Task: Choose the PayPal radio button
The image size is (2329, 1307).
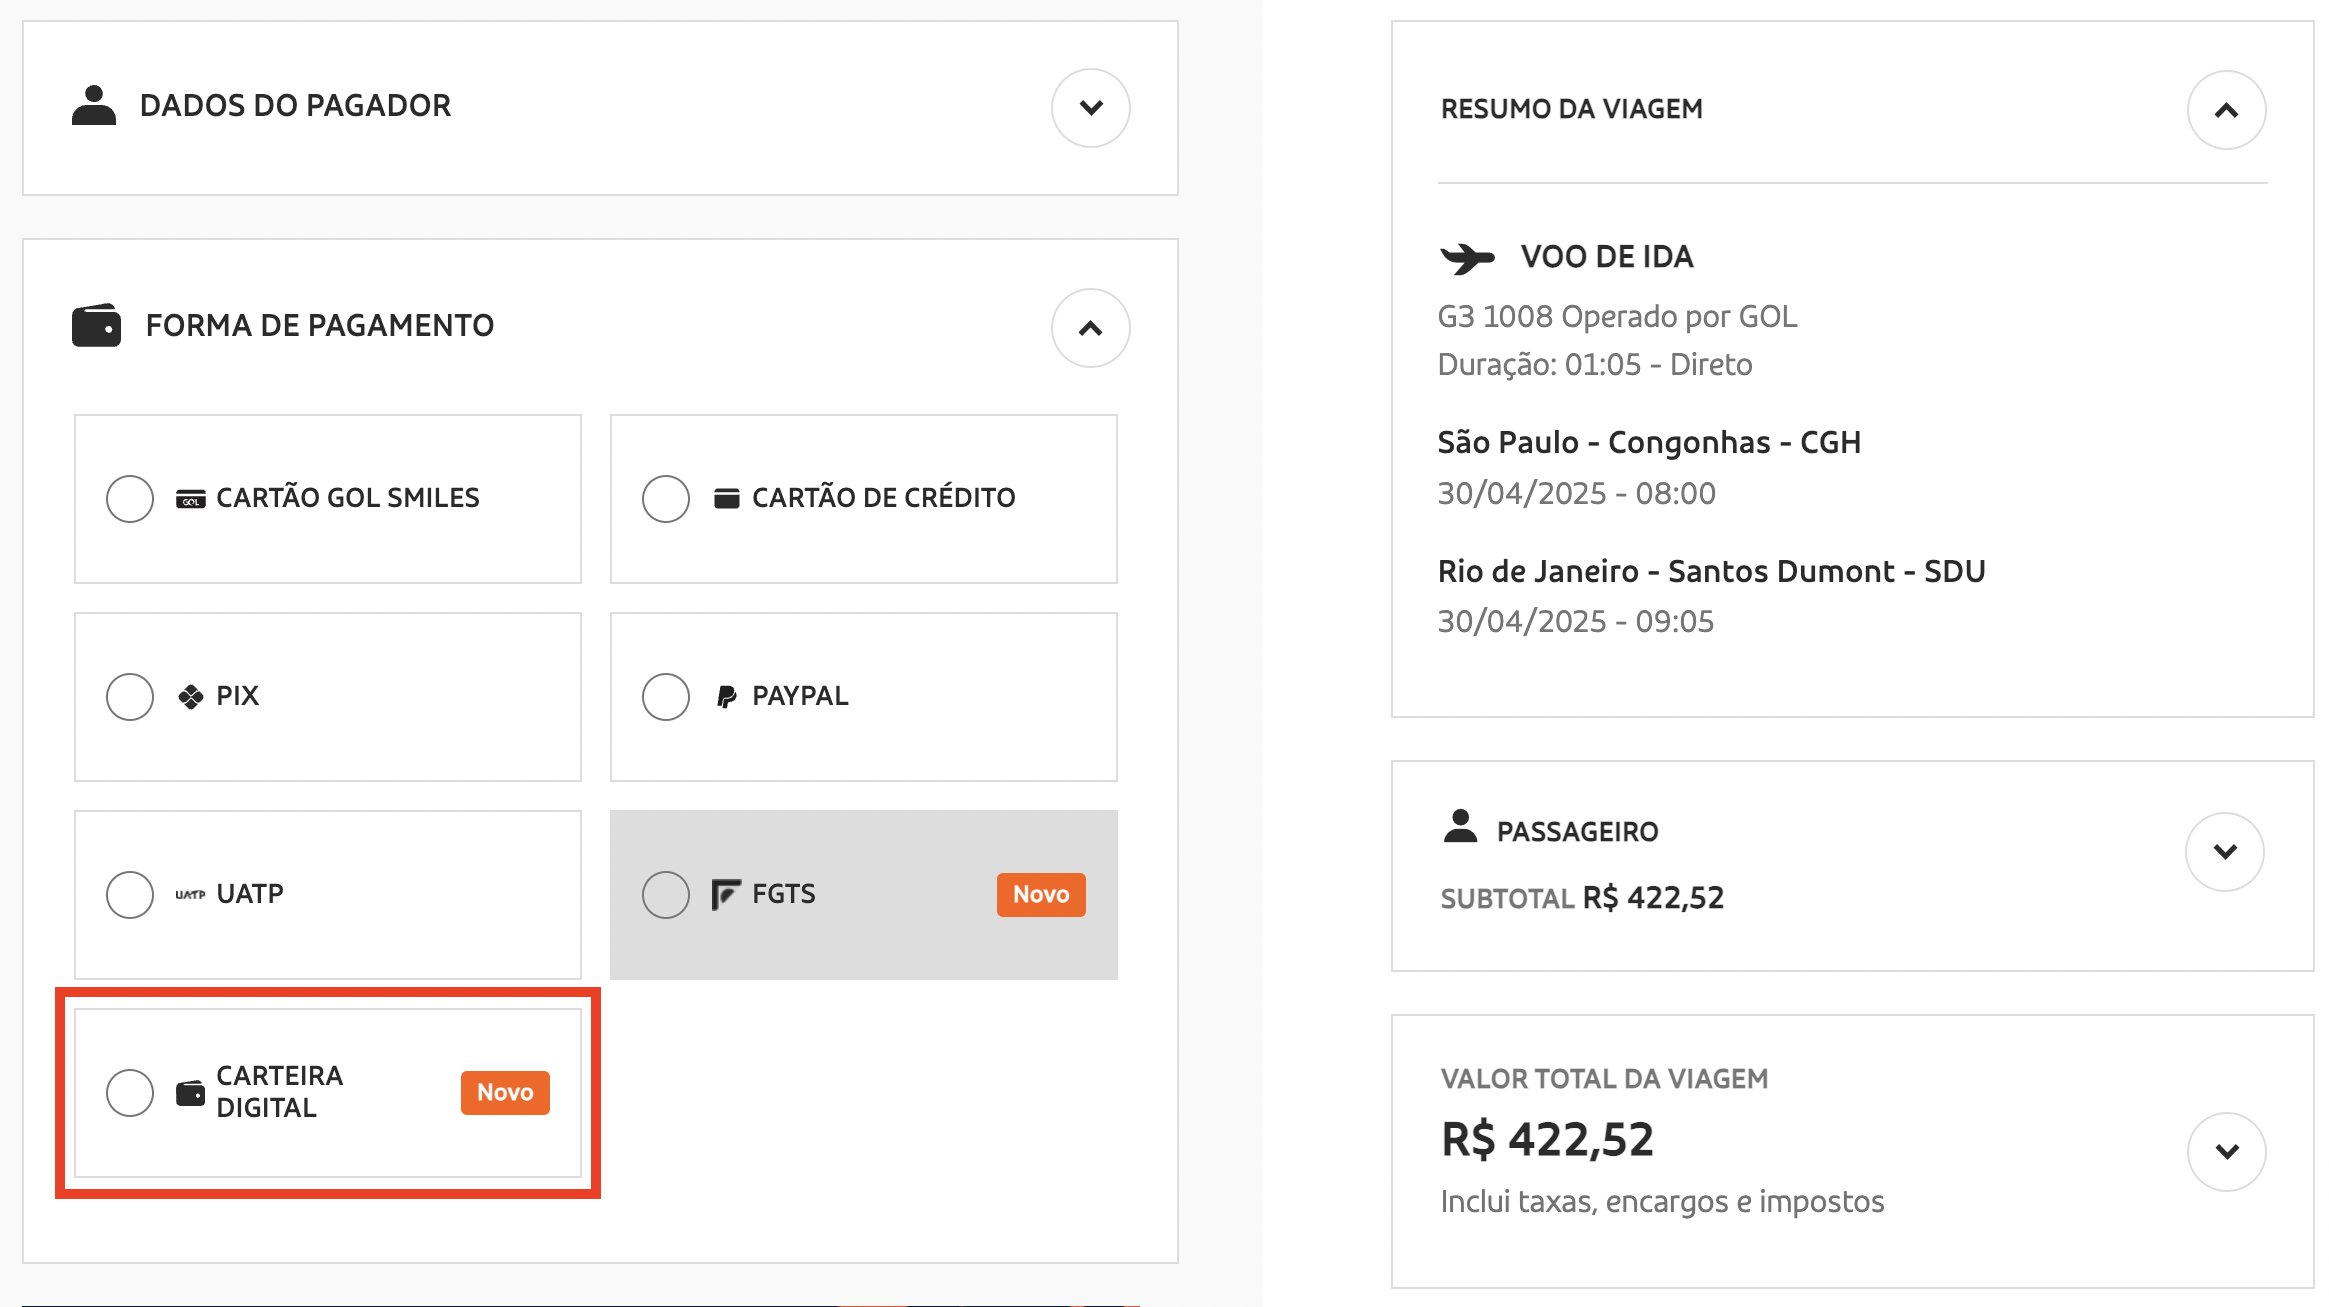Action: (666, 697)
